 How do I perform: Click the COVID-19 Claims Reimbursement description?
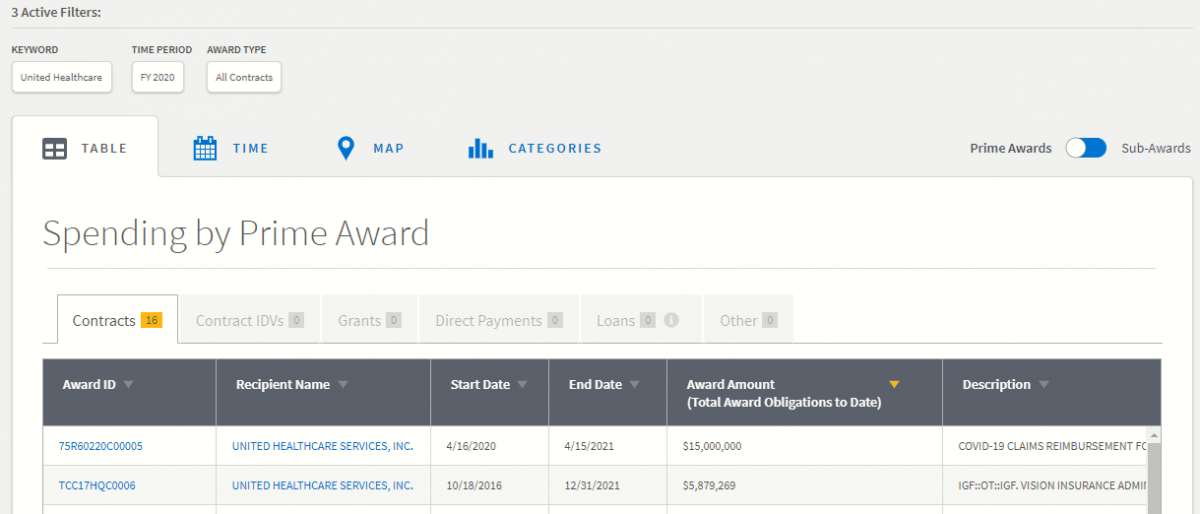coord(1051,446)
